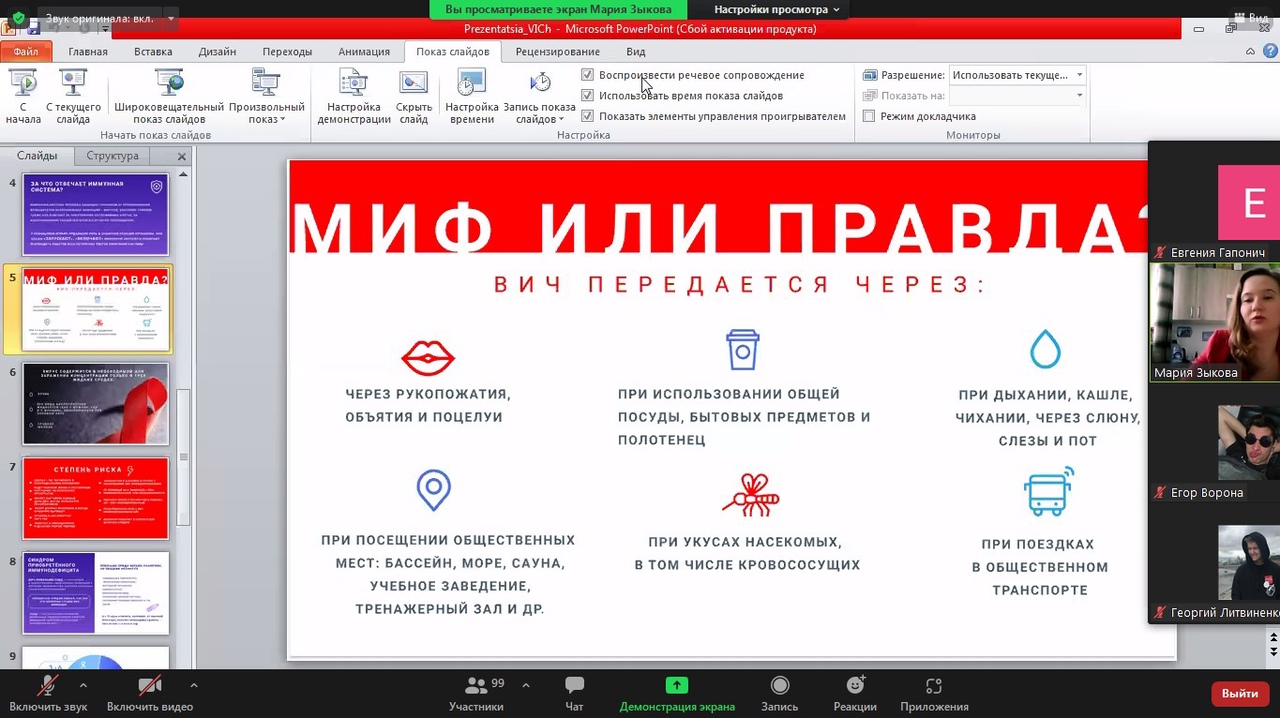Select slide 6 thumbnail

[96, 403]
